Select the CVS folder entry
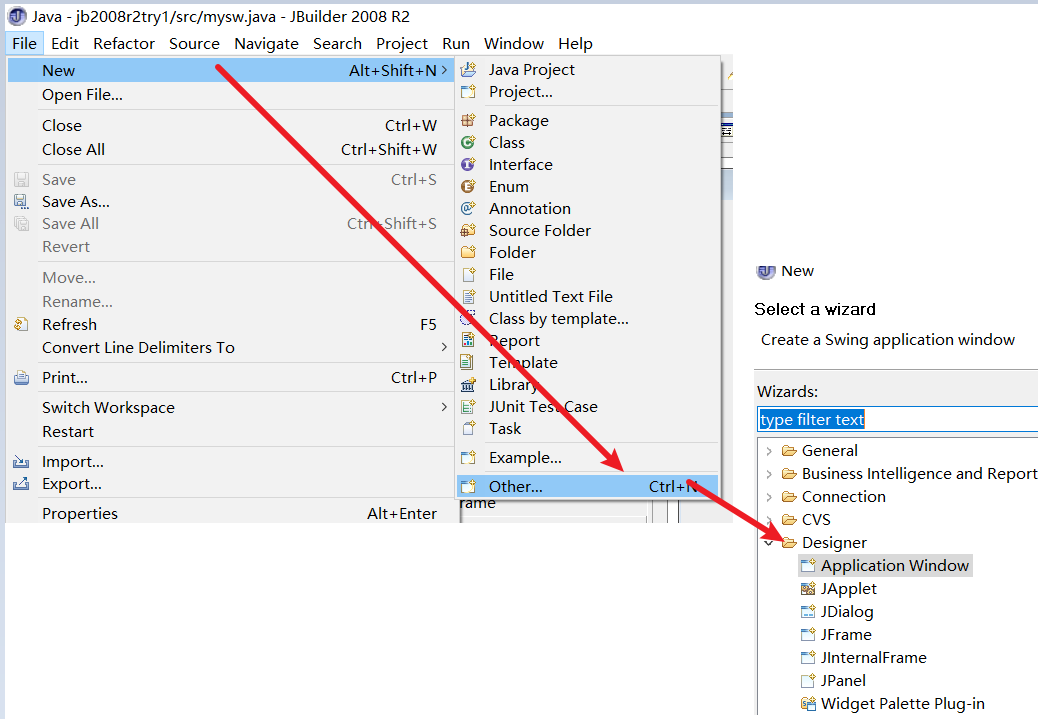Image resolution: width=1038 pixels, height=719 pixels. pos(816,520)
